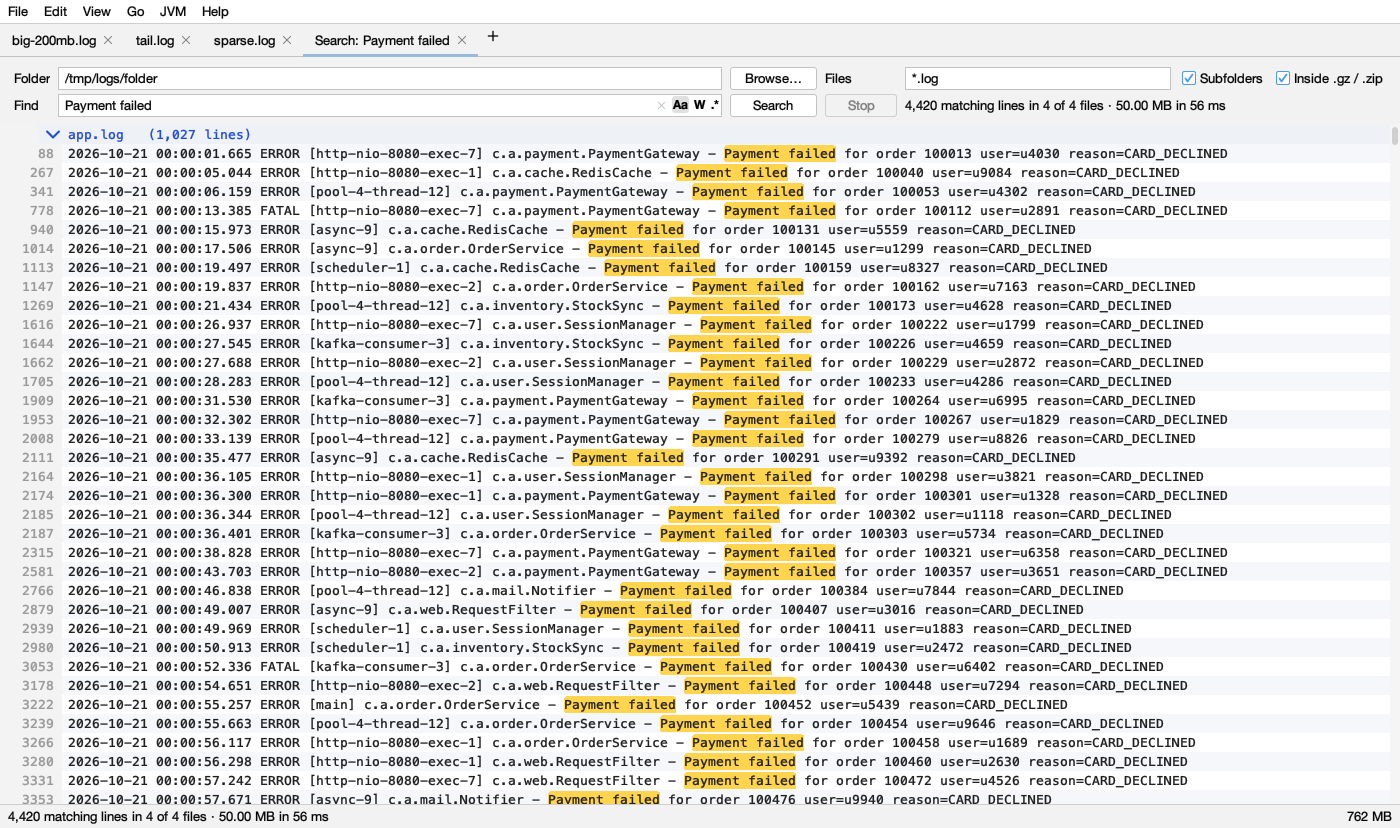
Task: Click the vertical scrollbar thumb in results
Action: pos(1394,135)
